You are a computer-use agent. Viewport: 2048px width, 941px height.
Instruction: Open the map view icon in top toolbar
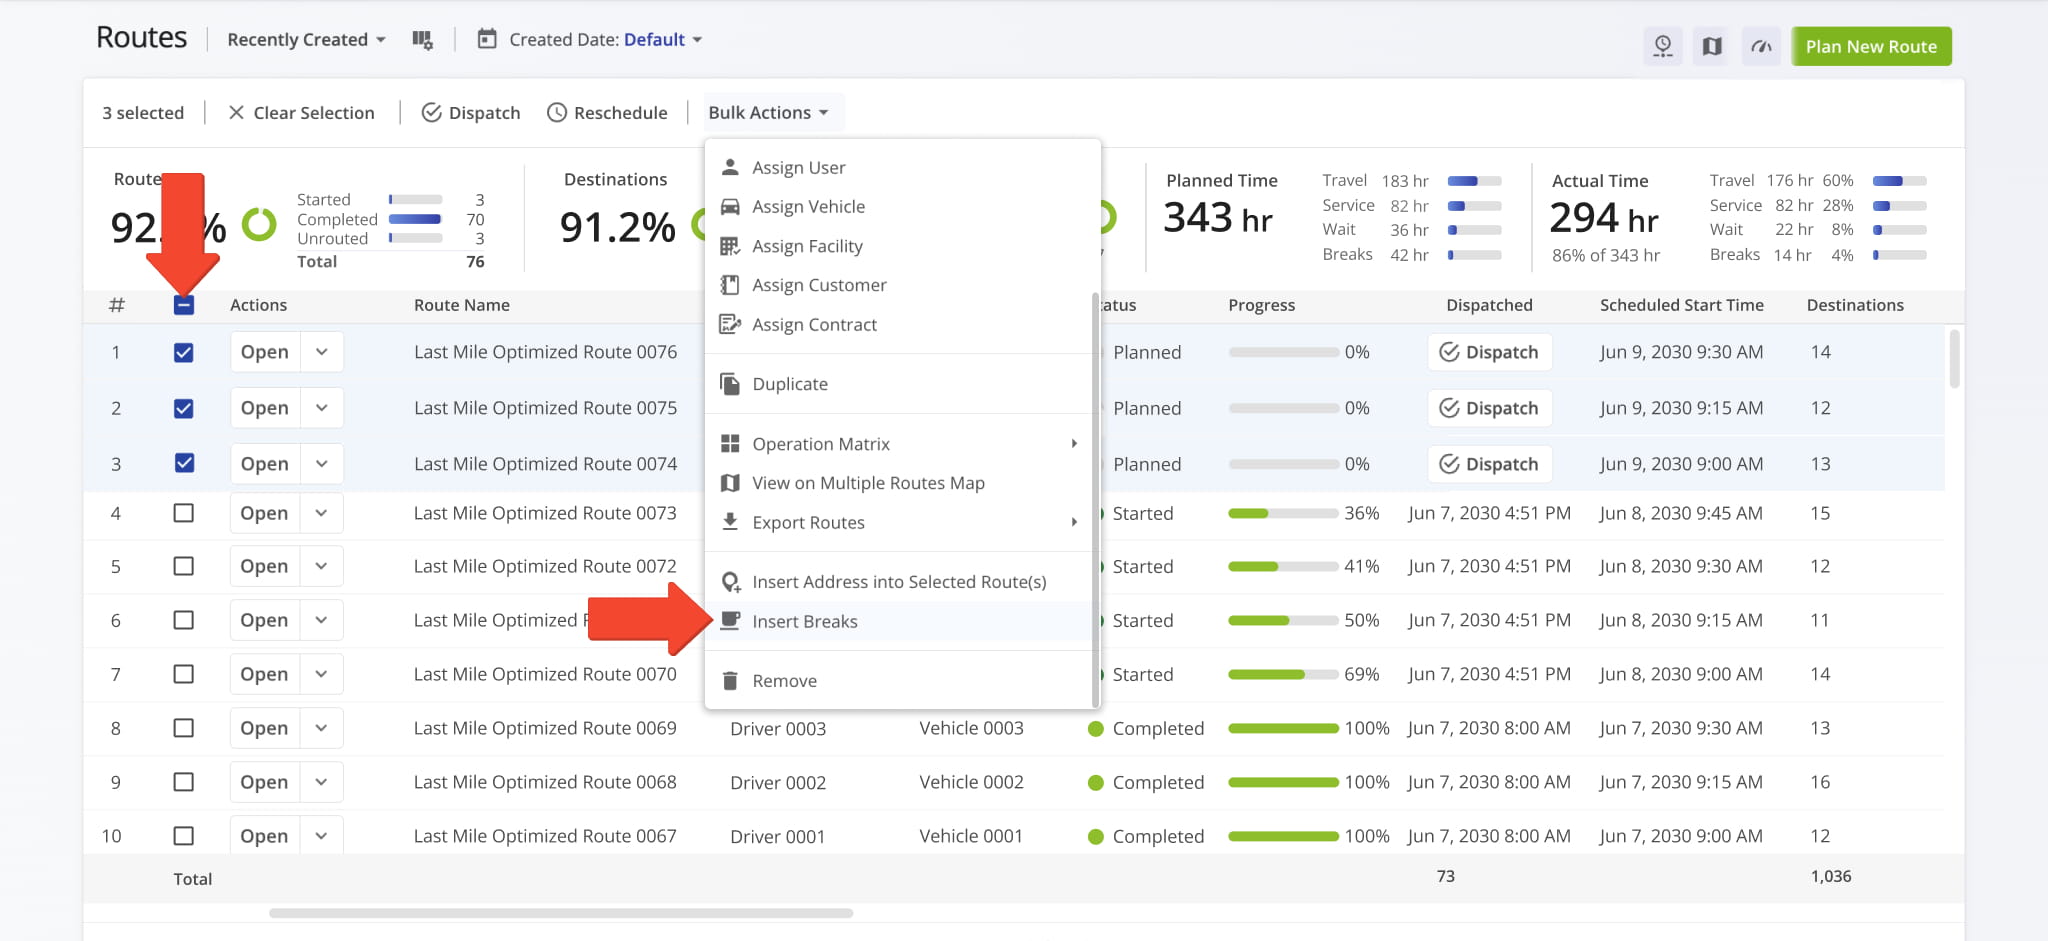pyautogui.click(x=1712, y=46)
